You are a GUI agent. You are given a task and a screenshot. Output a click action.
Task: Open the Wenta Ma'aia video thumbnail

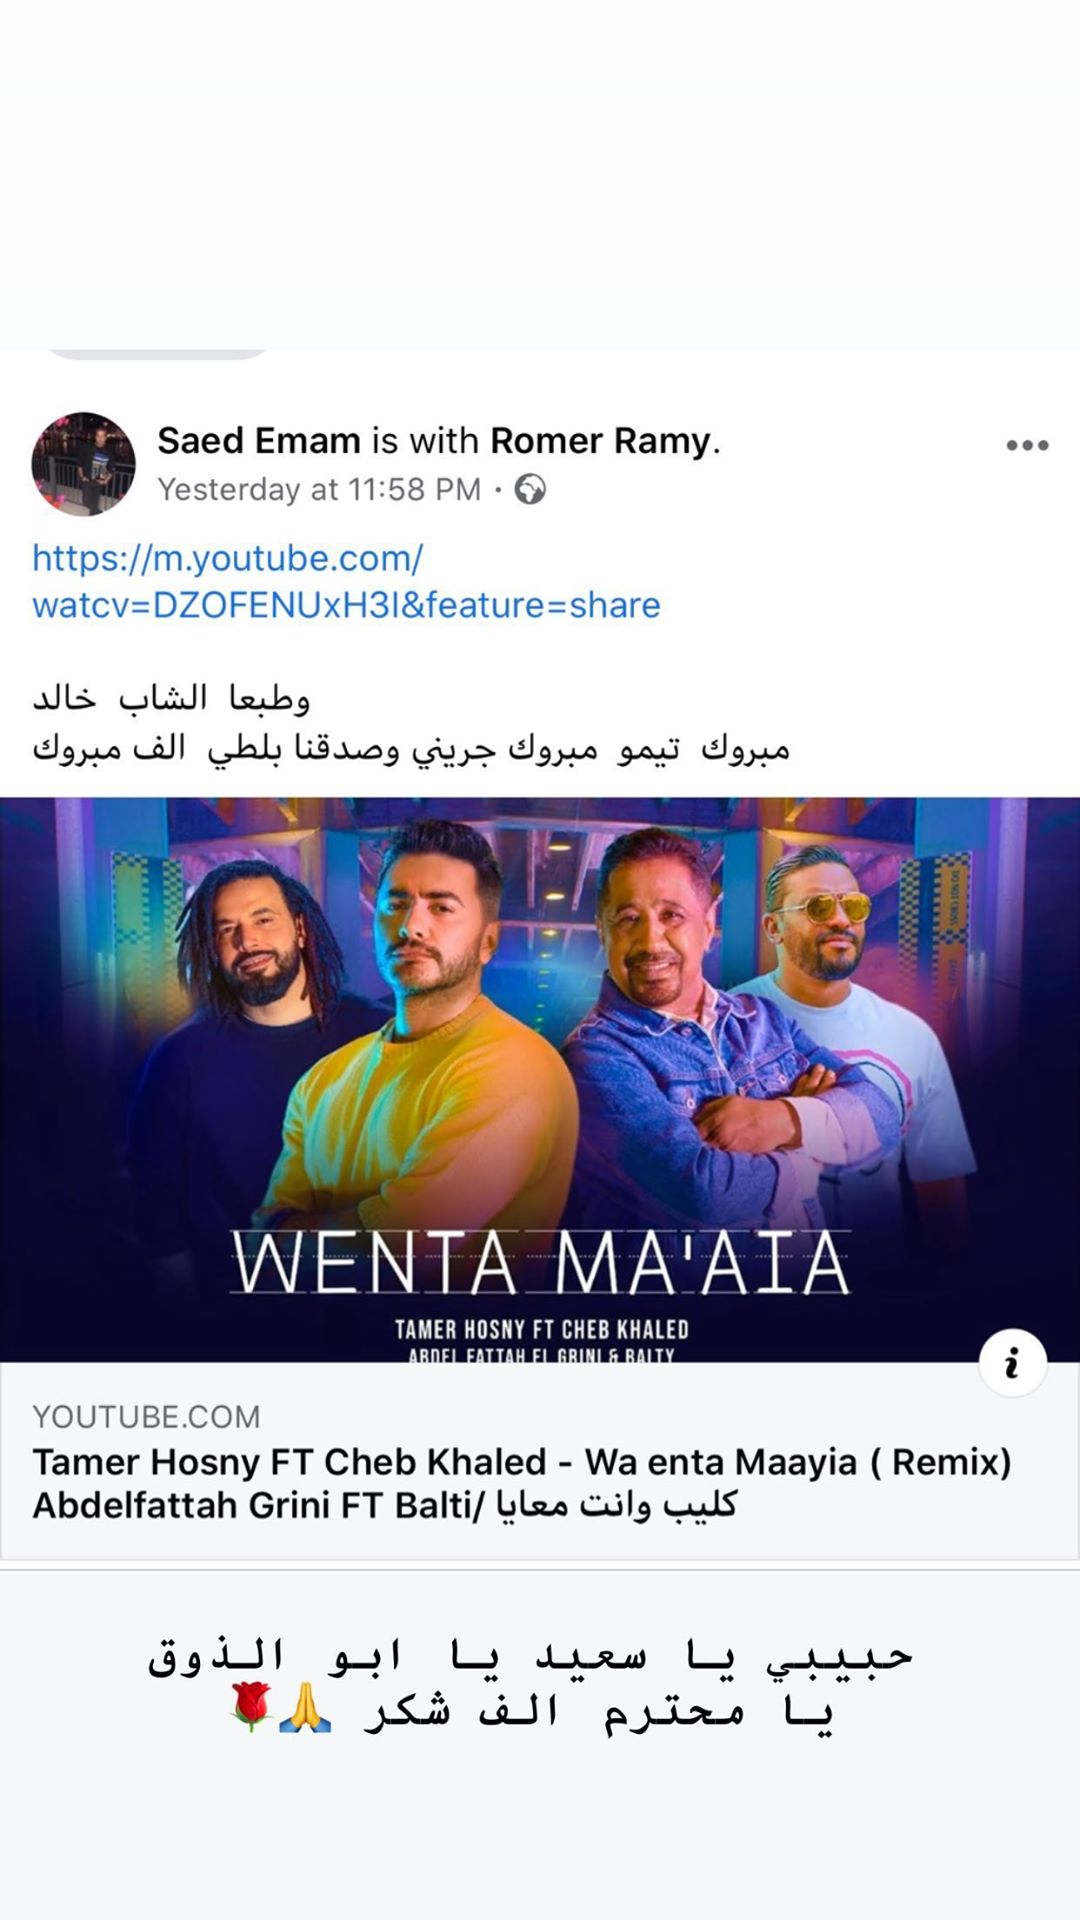[x=540, y=1079]
